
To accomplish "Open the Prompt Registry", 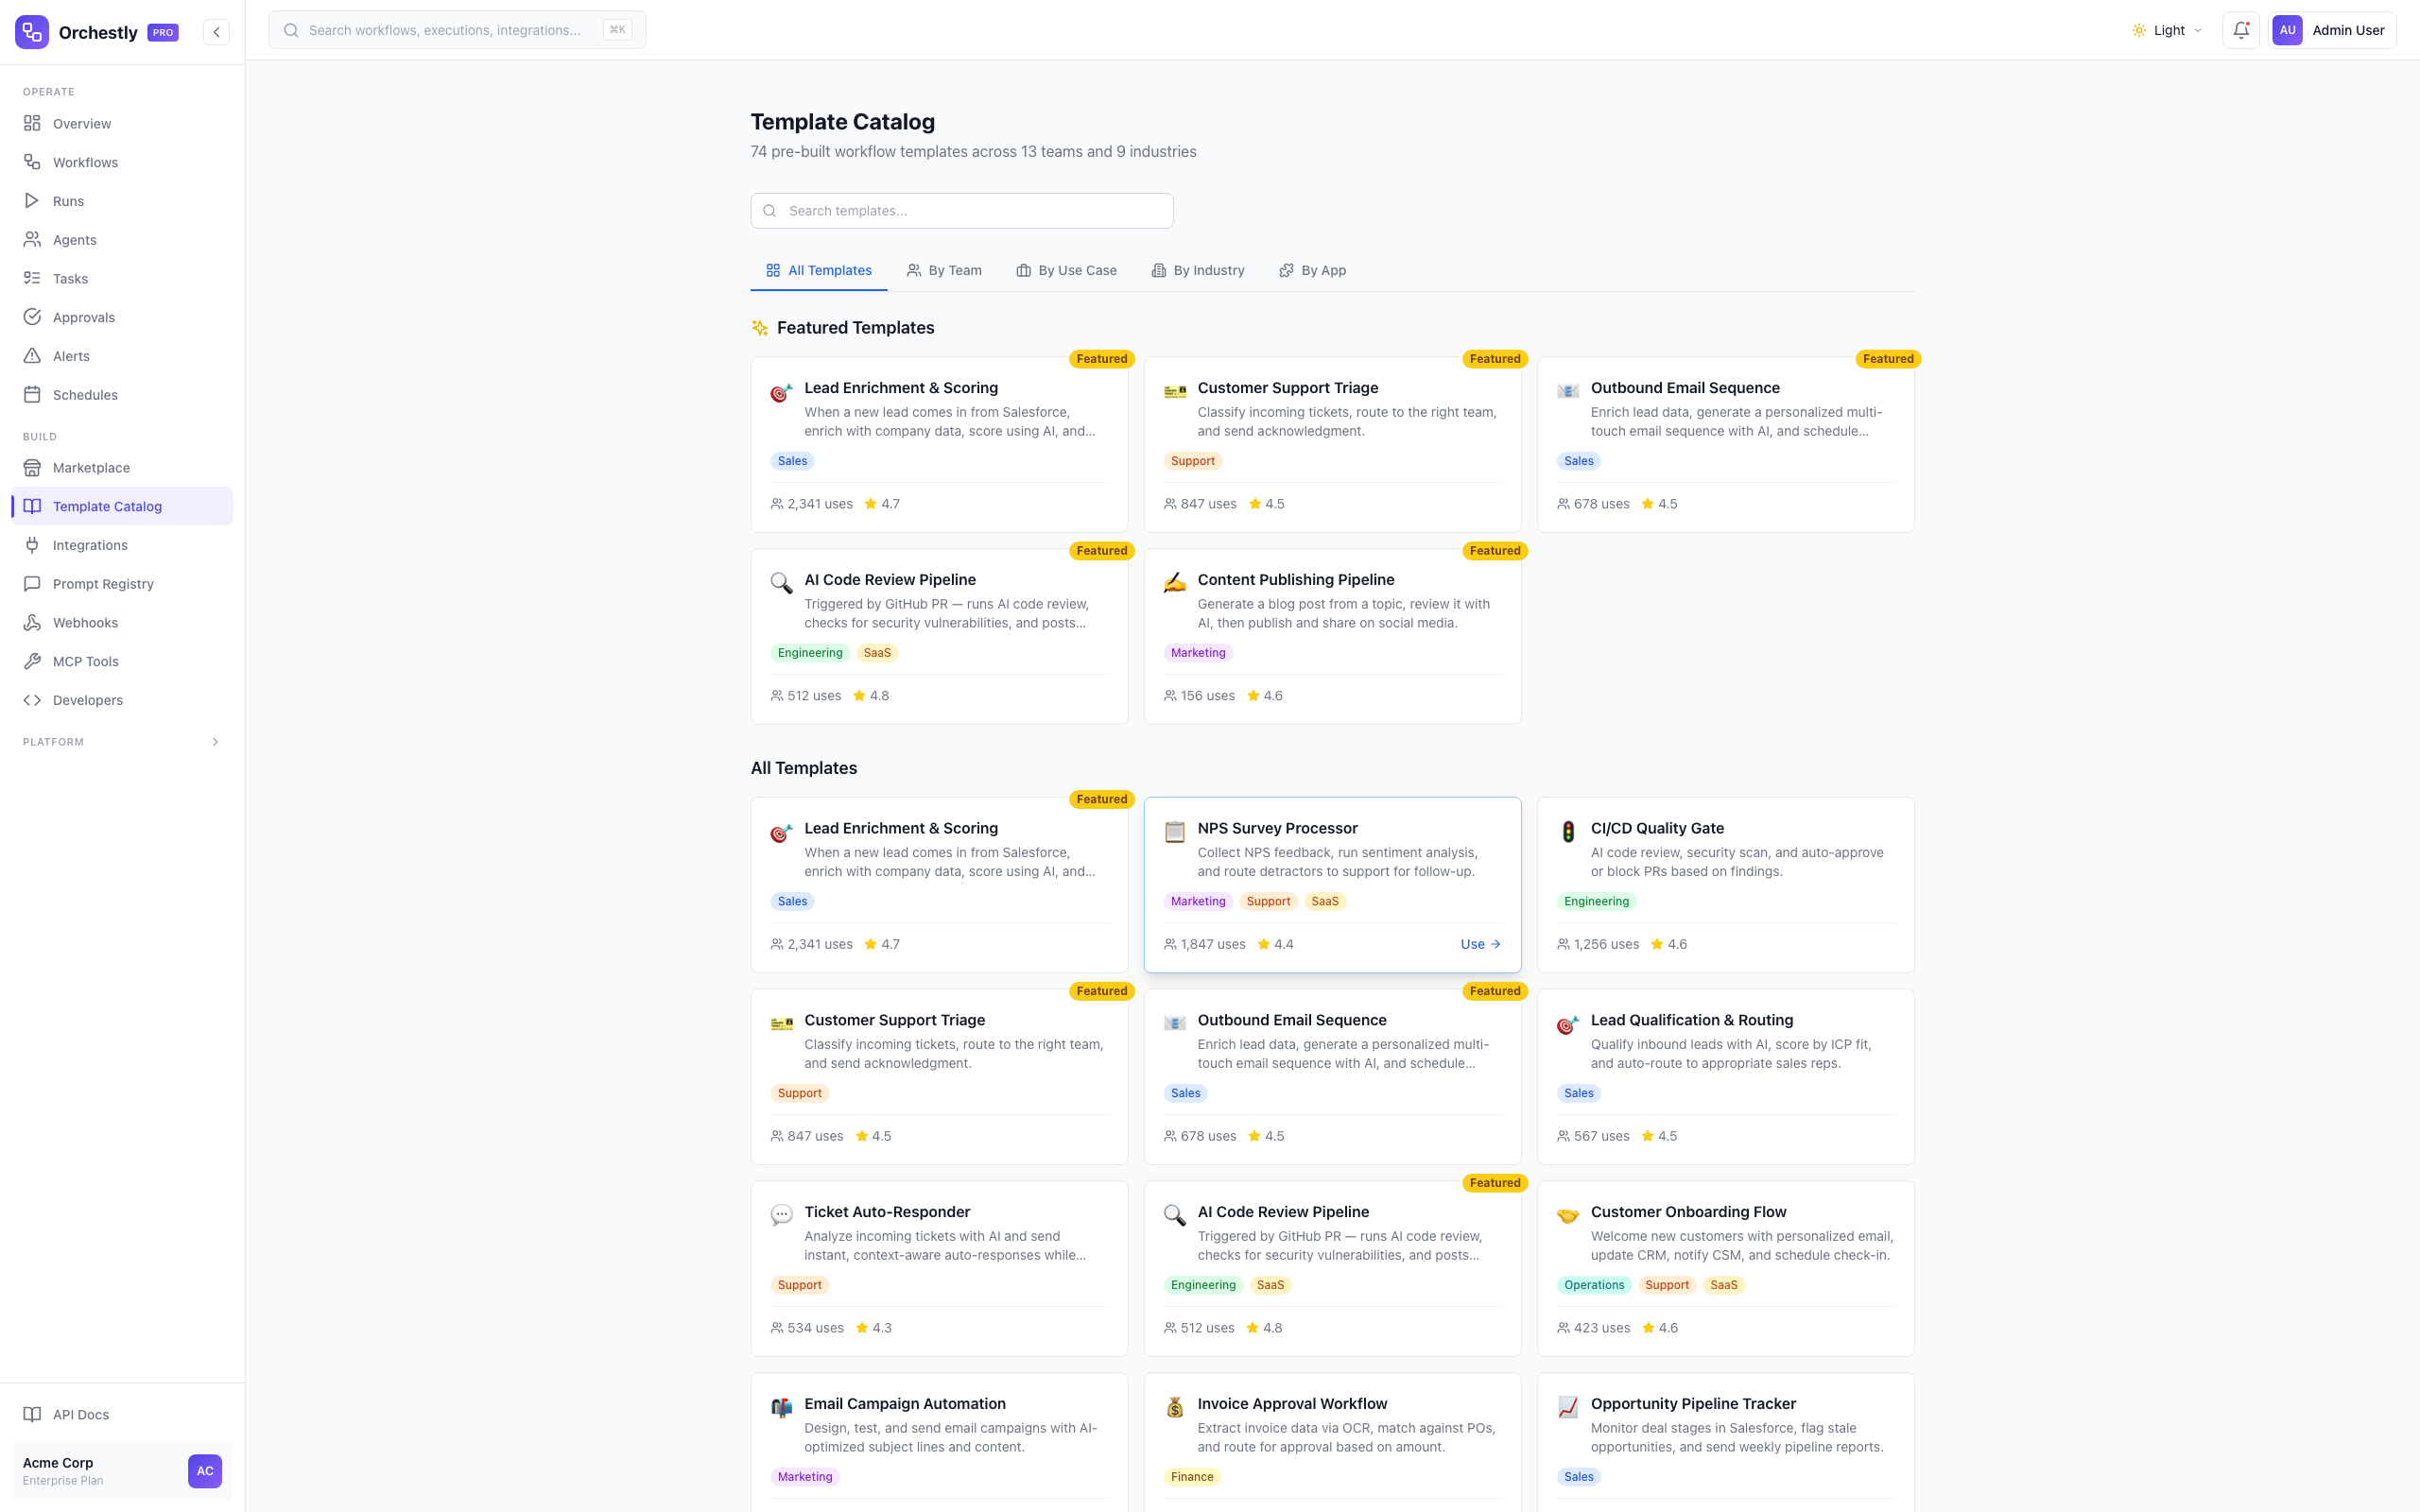I will tap(102, 583).
